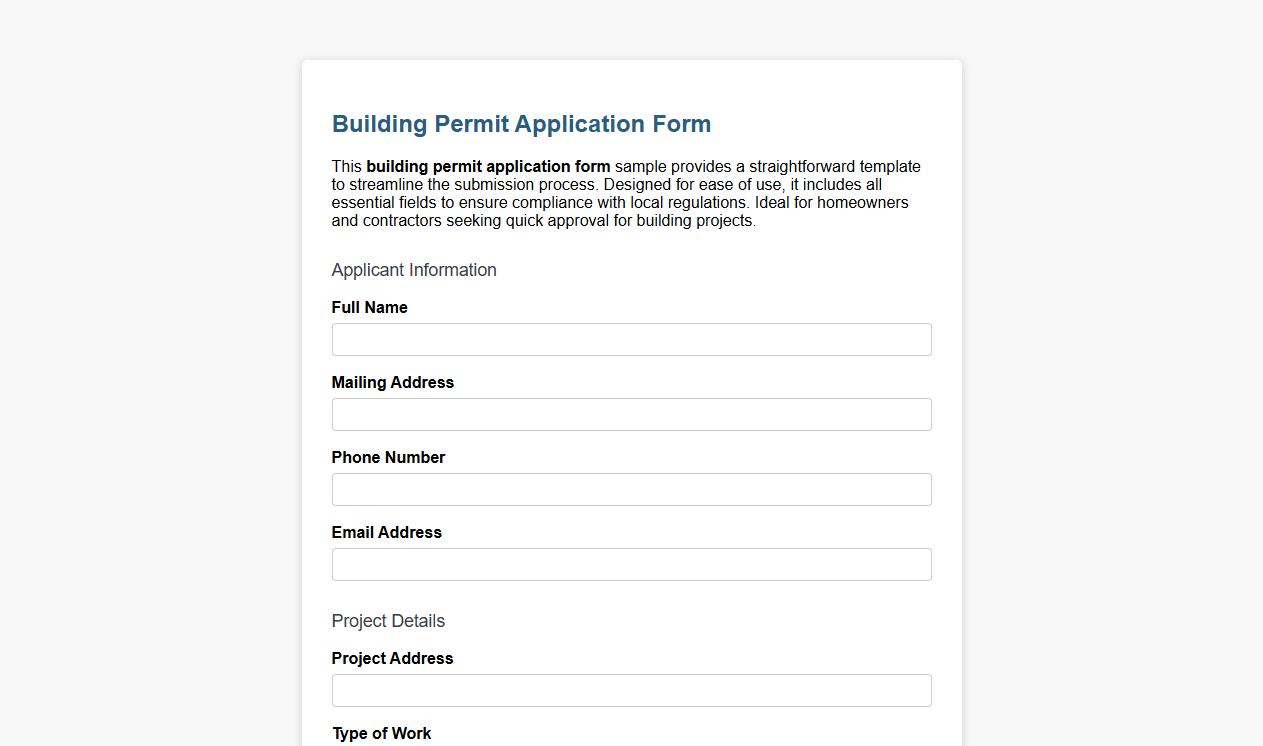Click the Phone Number input field

click(x=631, y=489)
